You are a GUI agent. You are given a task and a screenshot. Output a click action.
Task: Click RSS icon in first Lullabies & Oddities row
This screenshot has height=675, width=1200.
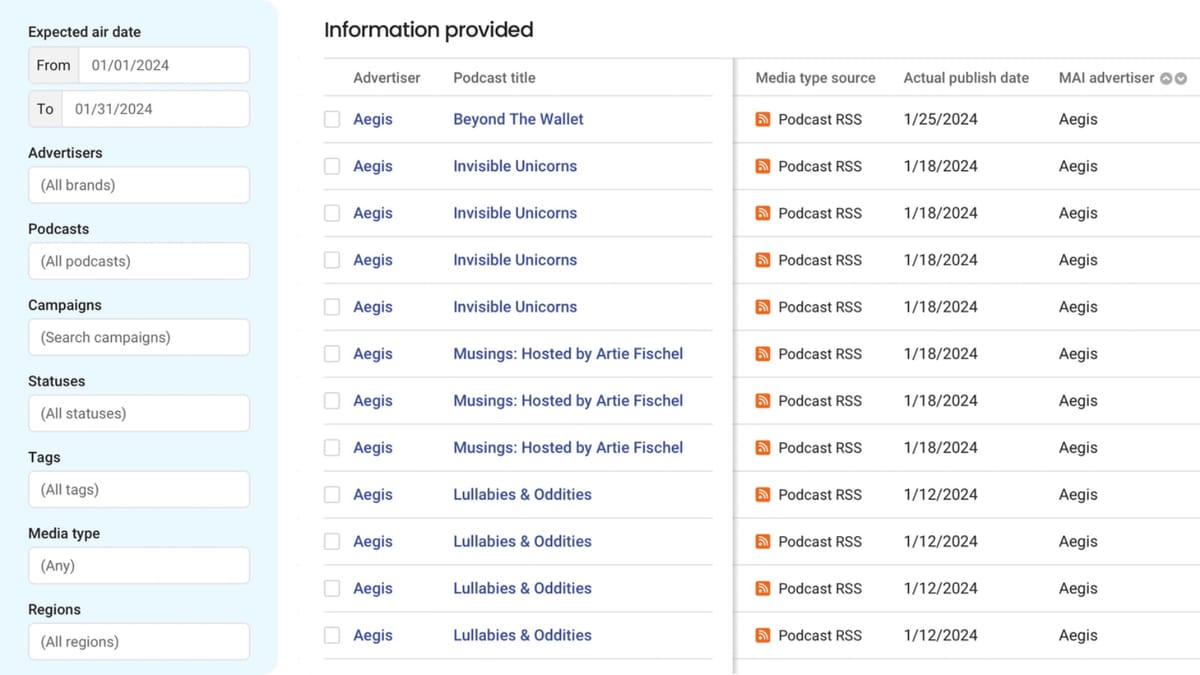coord(763,495)
